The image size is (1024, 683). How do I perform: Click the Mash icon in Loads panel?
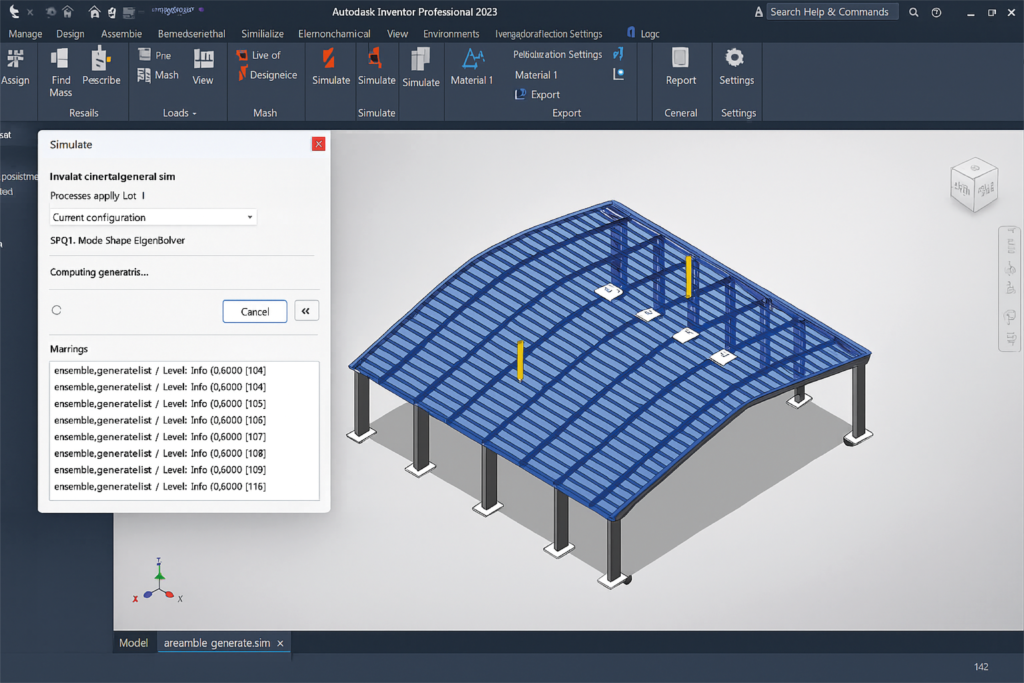pos(145,75)
